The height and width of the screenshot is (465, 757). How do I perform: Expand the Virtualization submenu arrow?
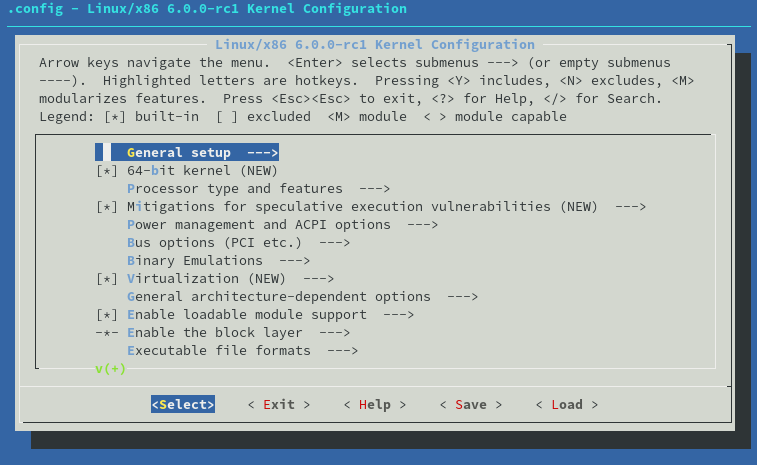pos(318,279)
